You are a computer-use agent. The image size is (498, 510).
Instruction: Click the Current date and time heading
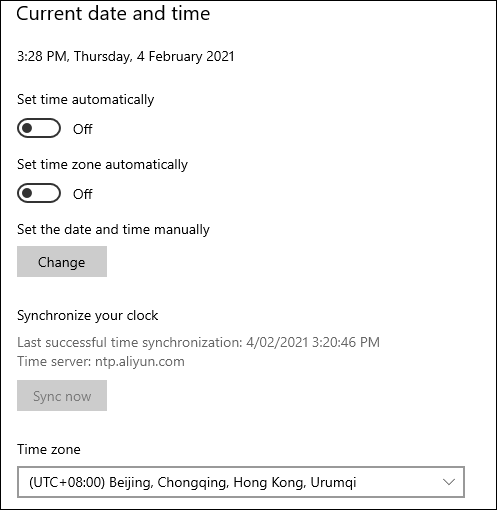(x=113, y=14)
